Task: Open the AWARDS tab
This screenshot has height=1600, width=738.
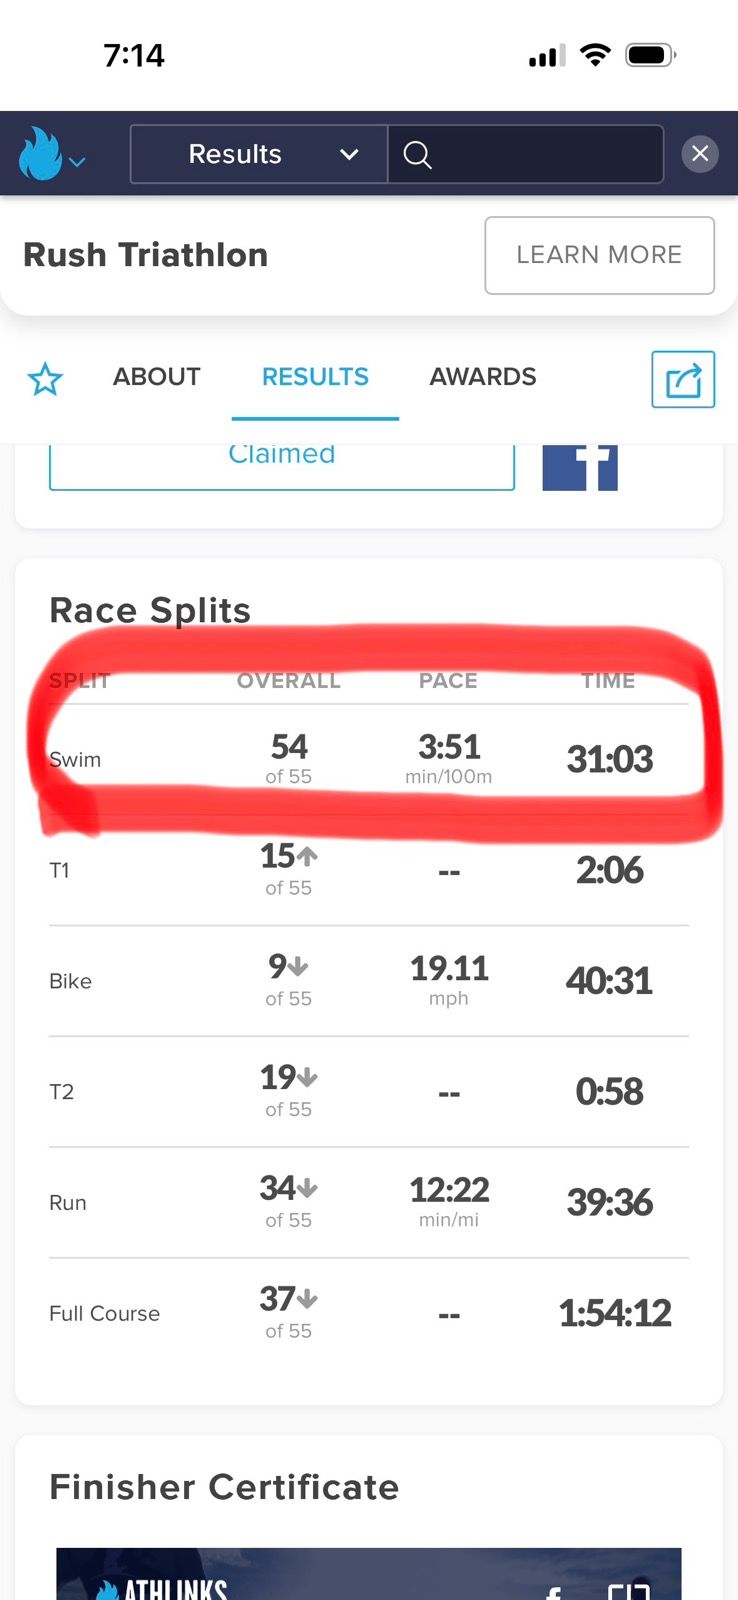Action: tap(483, 377)
